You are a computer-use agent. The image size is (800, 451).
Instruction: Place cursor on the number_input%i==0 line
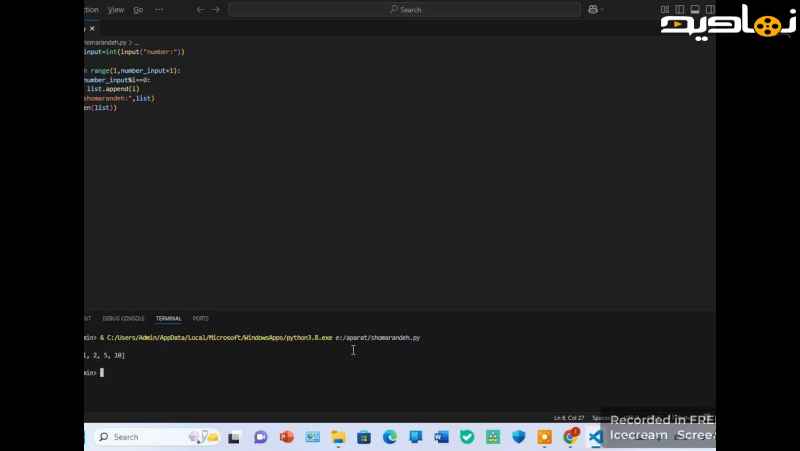118,80
